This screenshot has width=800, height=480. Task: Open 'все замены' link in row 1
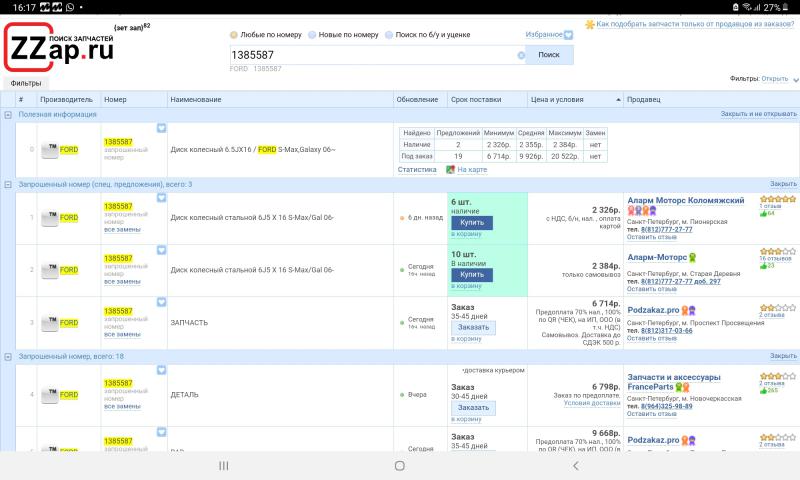coord(122,230)
